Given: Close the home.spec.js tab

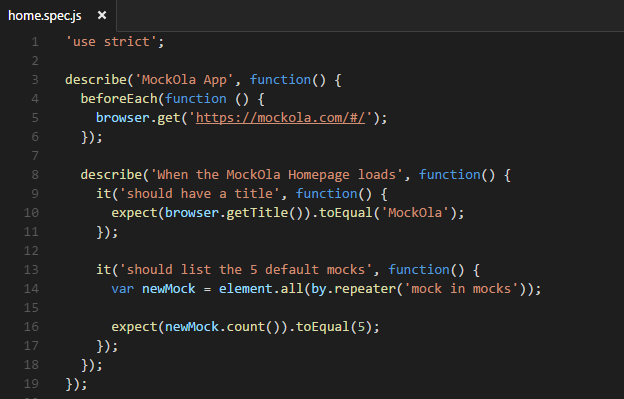Looking at the screenshot, I should [x=102, y=15].
